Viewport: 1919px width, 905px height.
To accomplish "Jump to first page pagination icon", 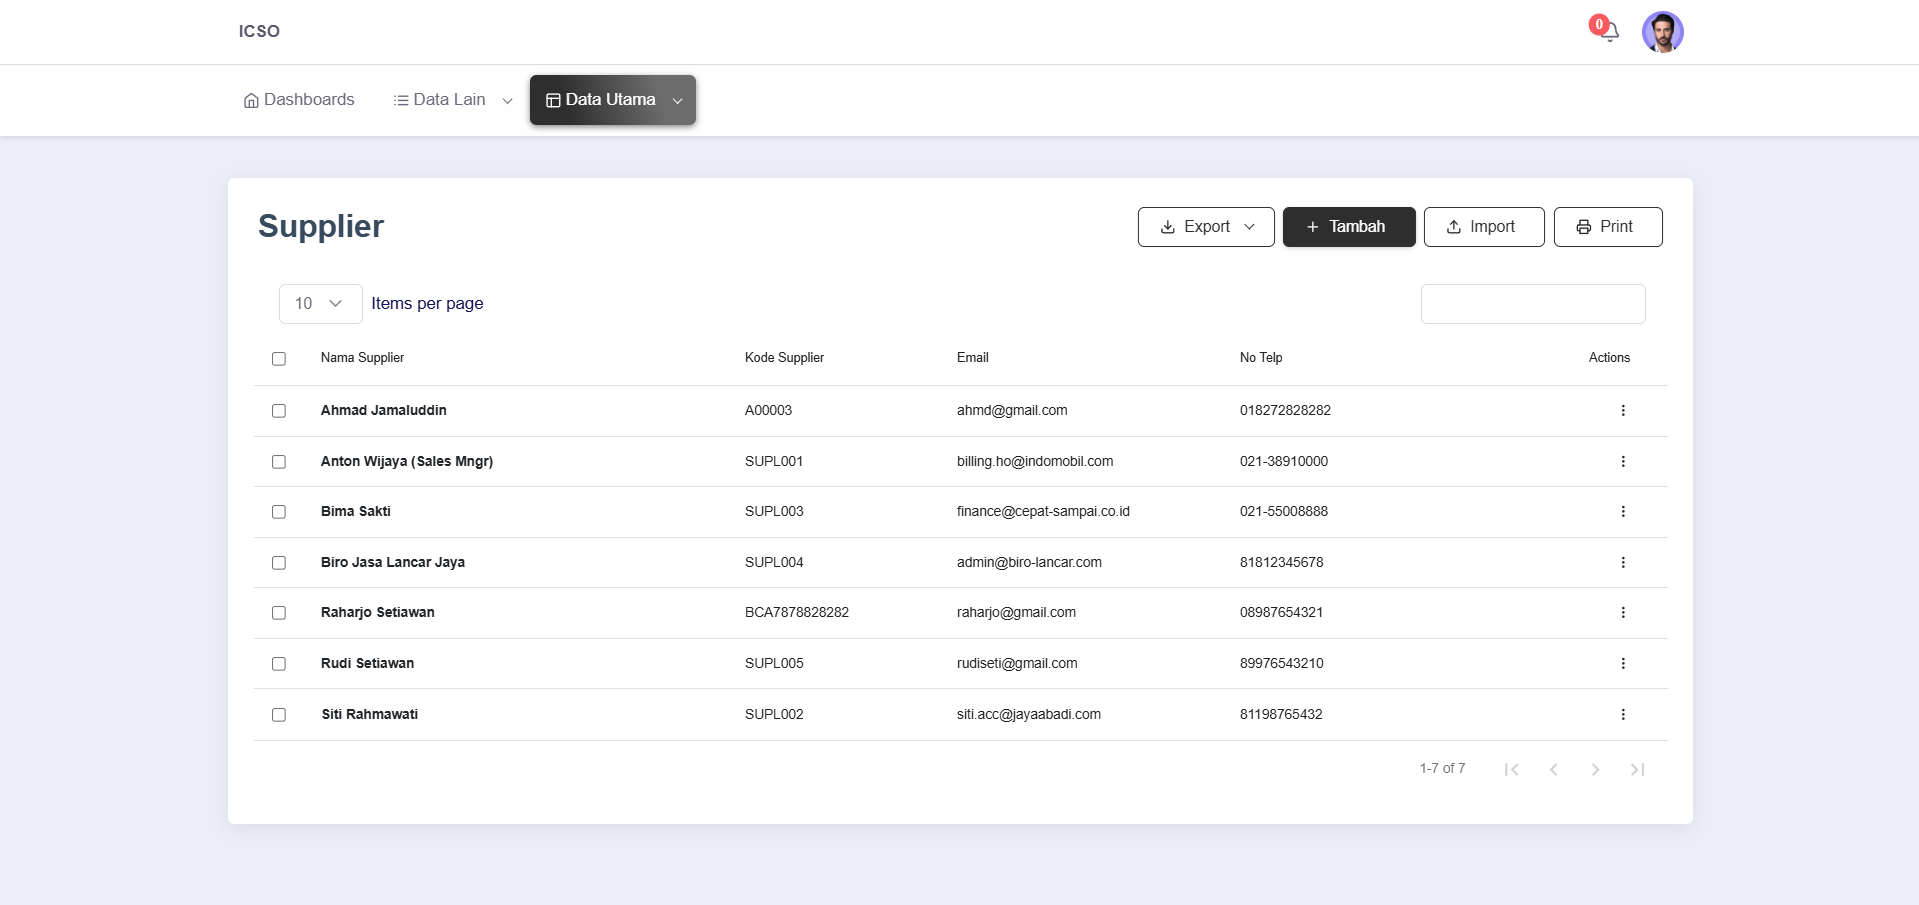I will click(1511, 769).
